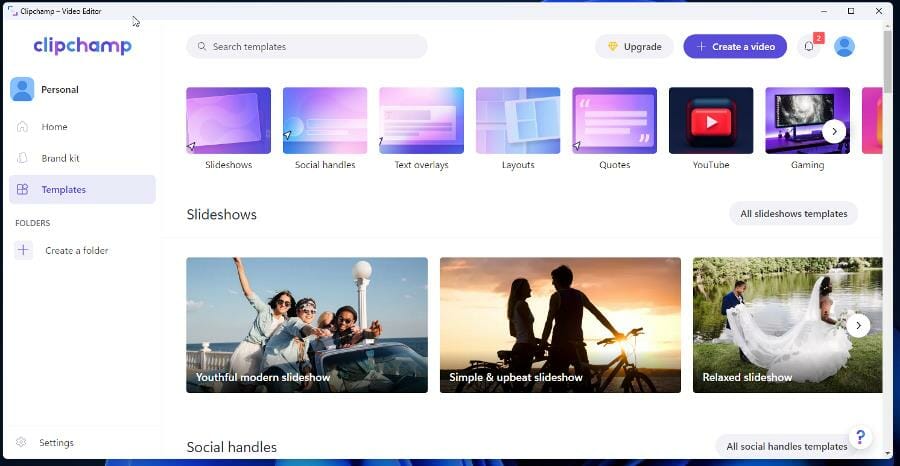
Task: Click the Upgrade button
Action: [634, 46]
